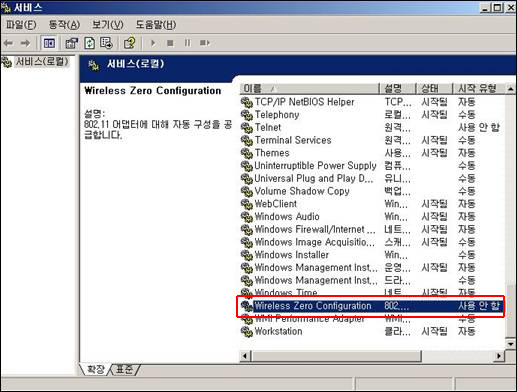The height and width of the screenshot is (392, 517).
Task: Select the Windows Firewall/Internet service name
Action: tap(315, 229)
